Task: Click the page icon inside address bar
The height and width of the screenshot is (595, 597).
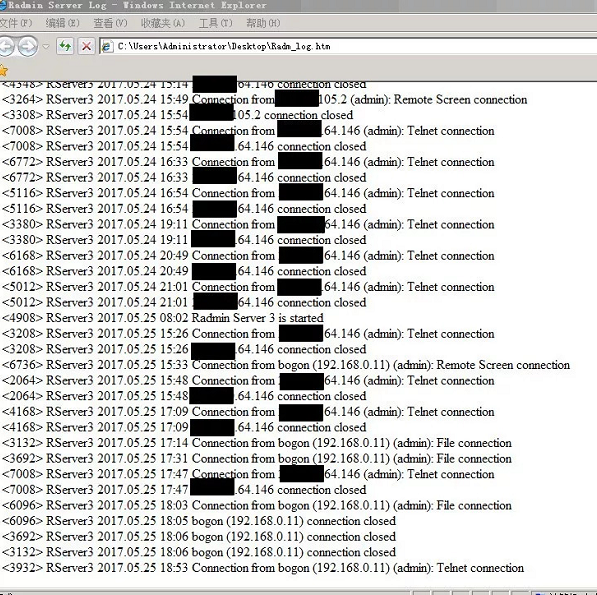Action: pos(107,46)
